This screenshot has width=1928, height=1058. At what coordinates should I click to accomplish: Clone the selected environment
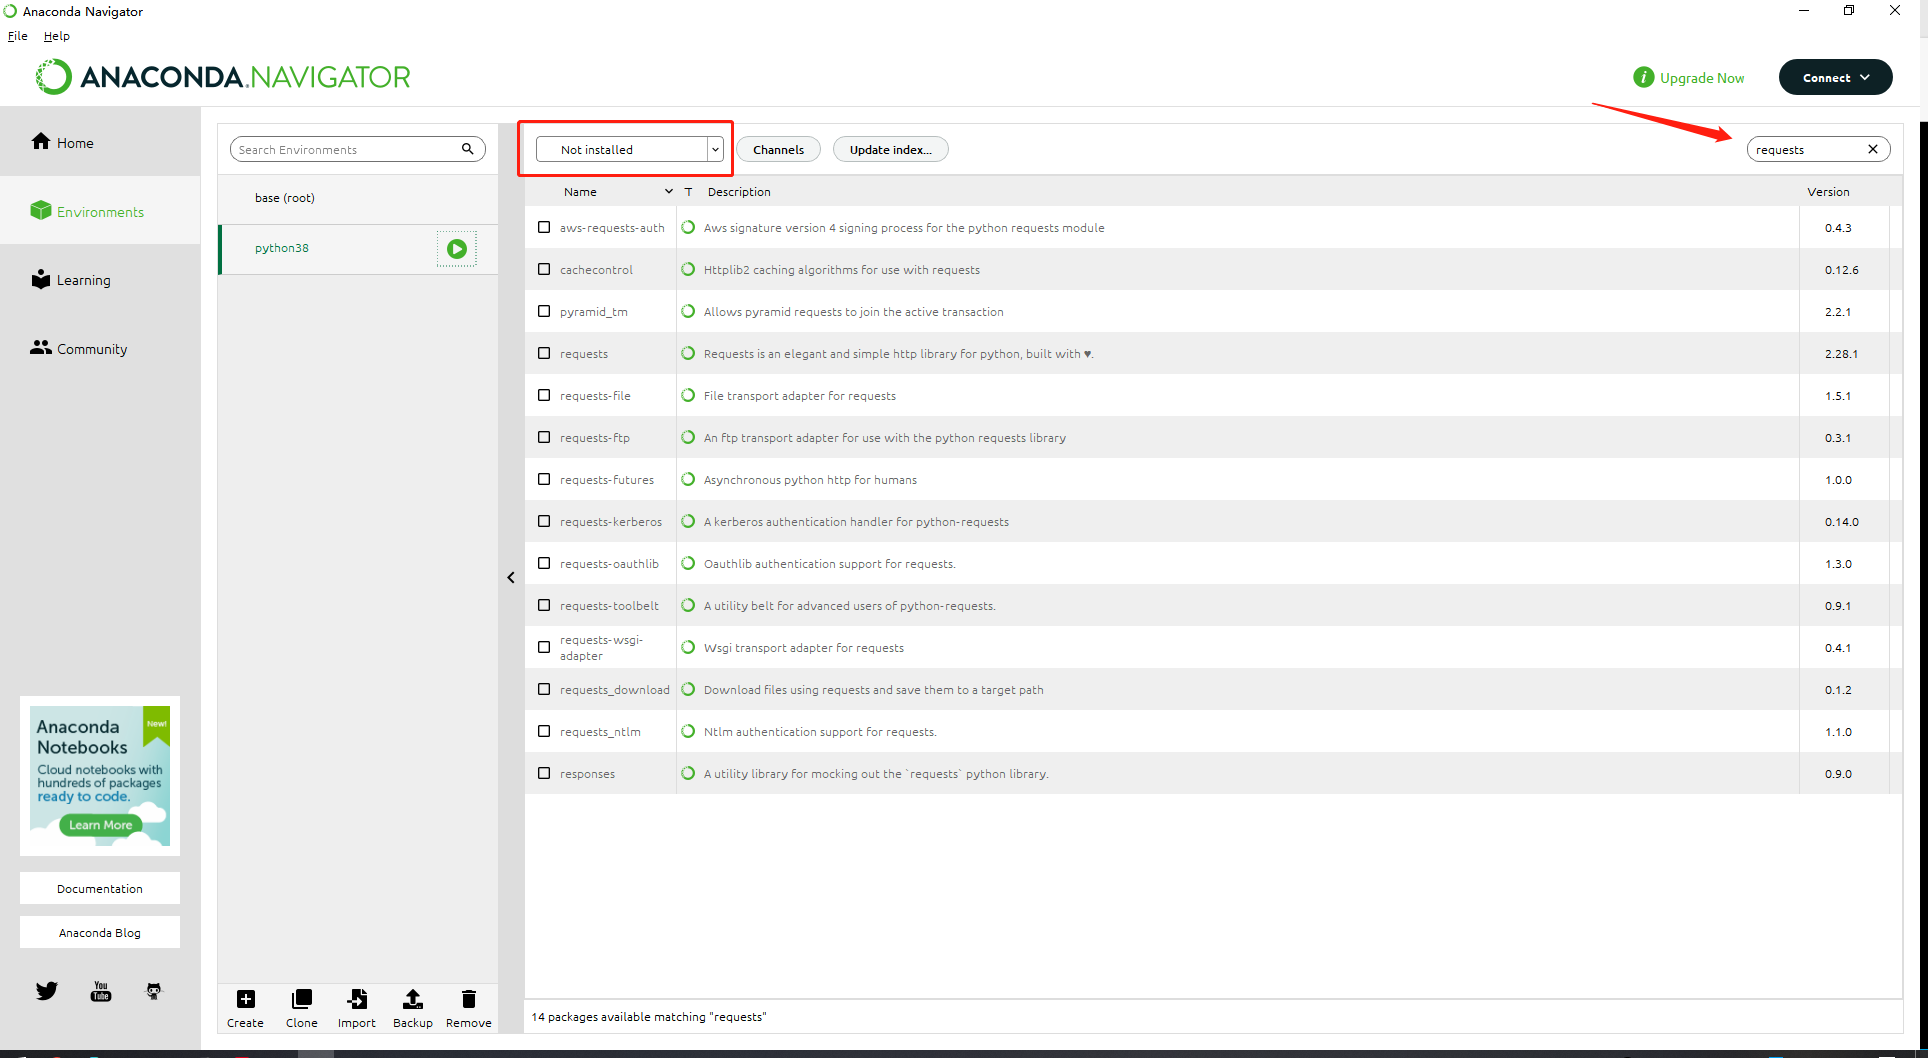[301, 1008]
